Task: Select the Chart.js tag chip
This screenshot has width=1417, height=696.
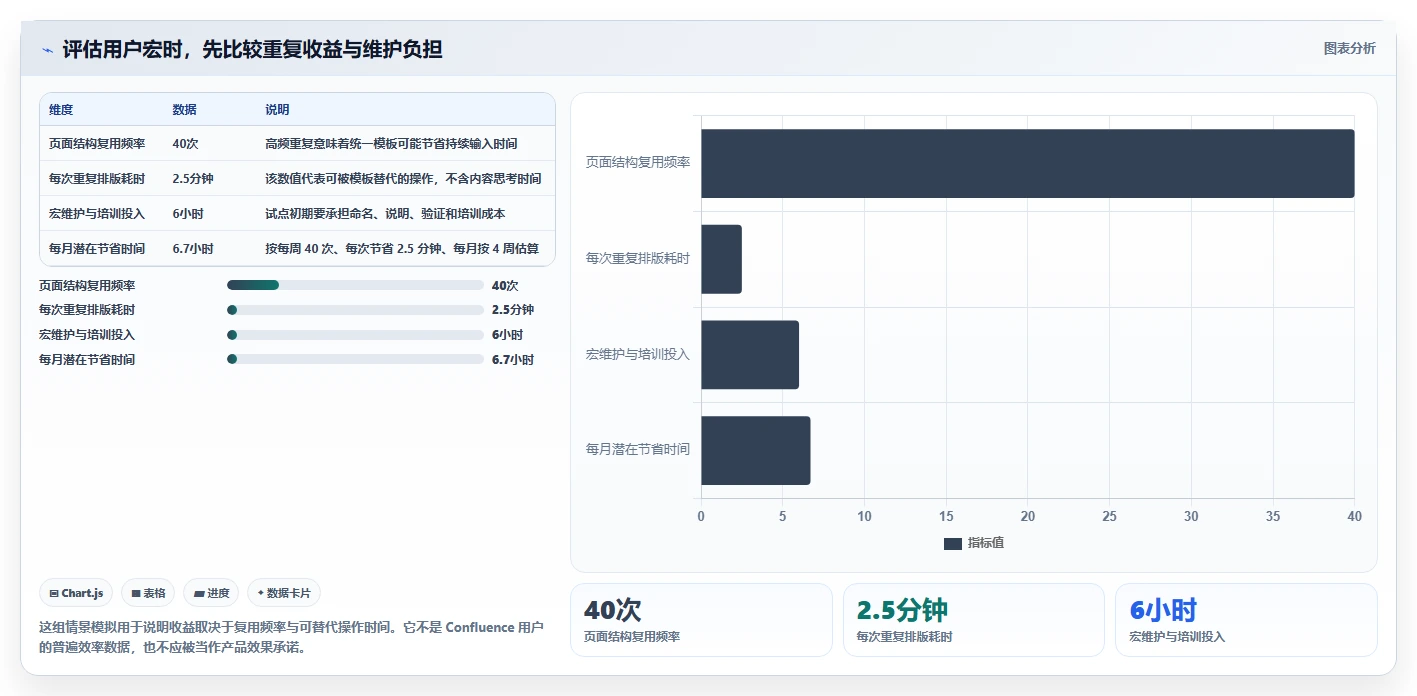Action: click(77, 593)
